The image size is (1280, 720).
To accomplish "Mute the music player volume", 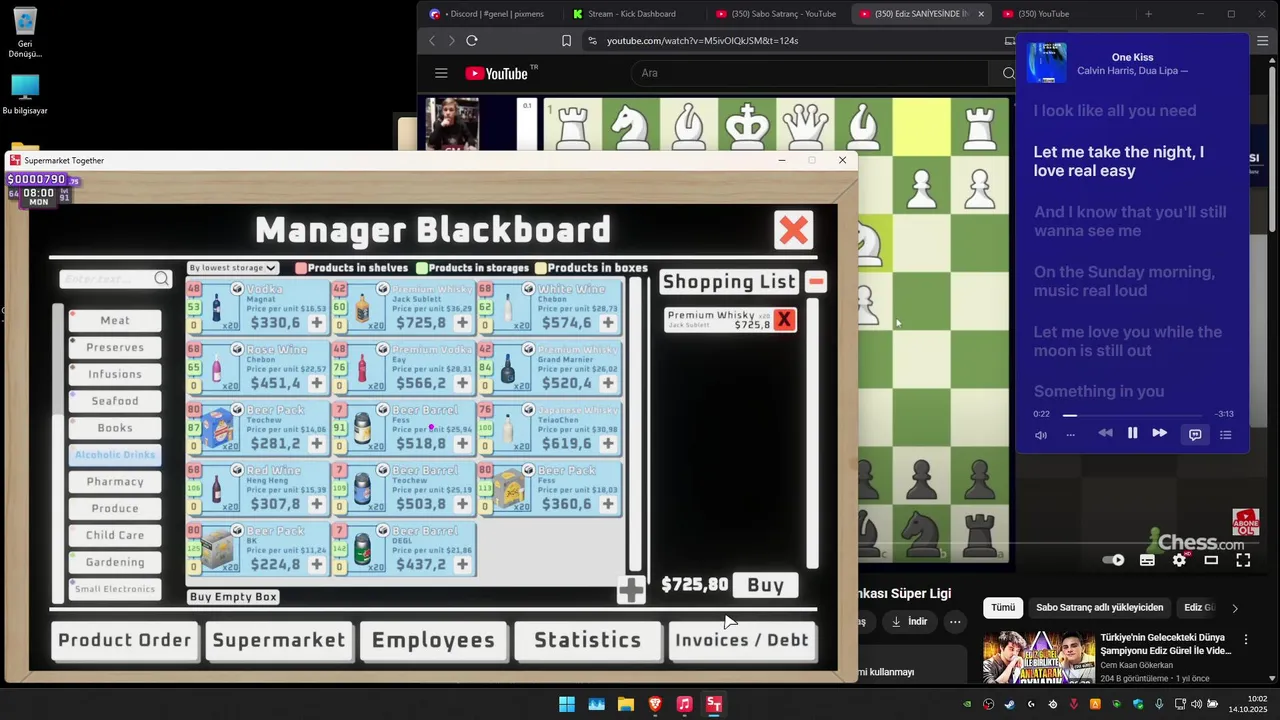I will 1041,435.
